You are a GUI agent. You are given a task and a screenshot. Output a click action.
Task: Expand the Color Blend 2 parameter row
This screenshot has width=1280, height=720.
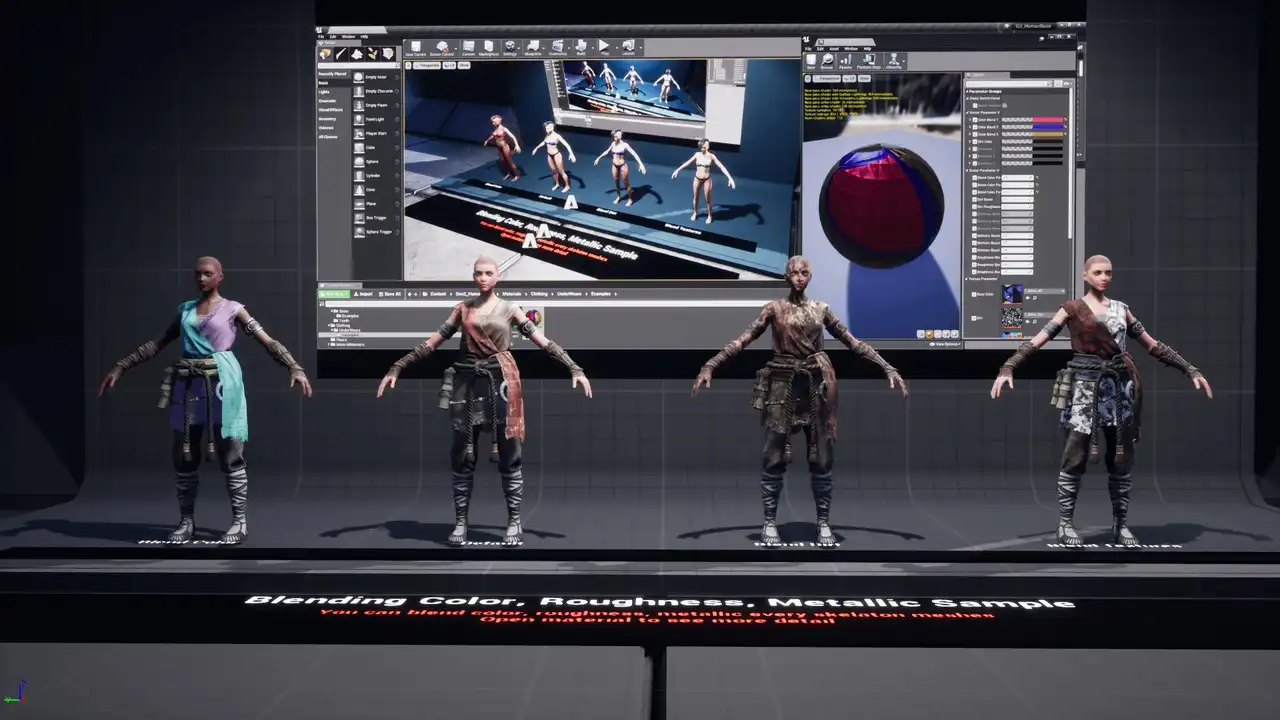[x=969, y=127]
